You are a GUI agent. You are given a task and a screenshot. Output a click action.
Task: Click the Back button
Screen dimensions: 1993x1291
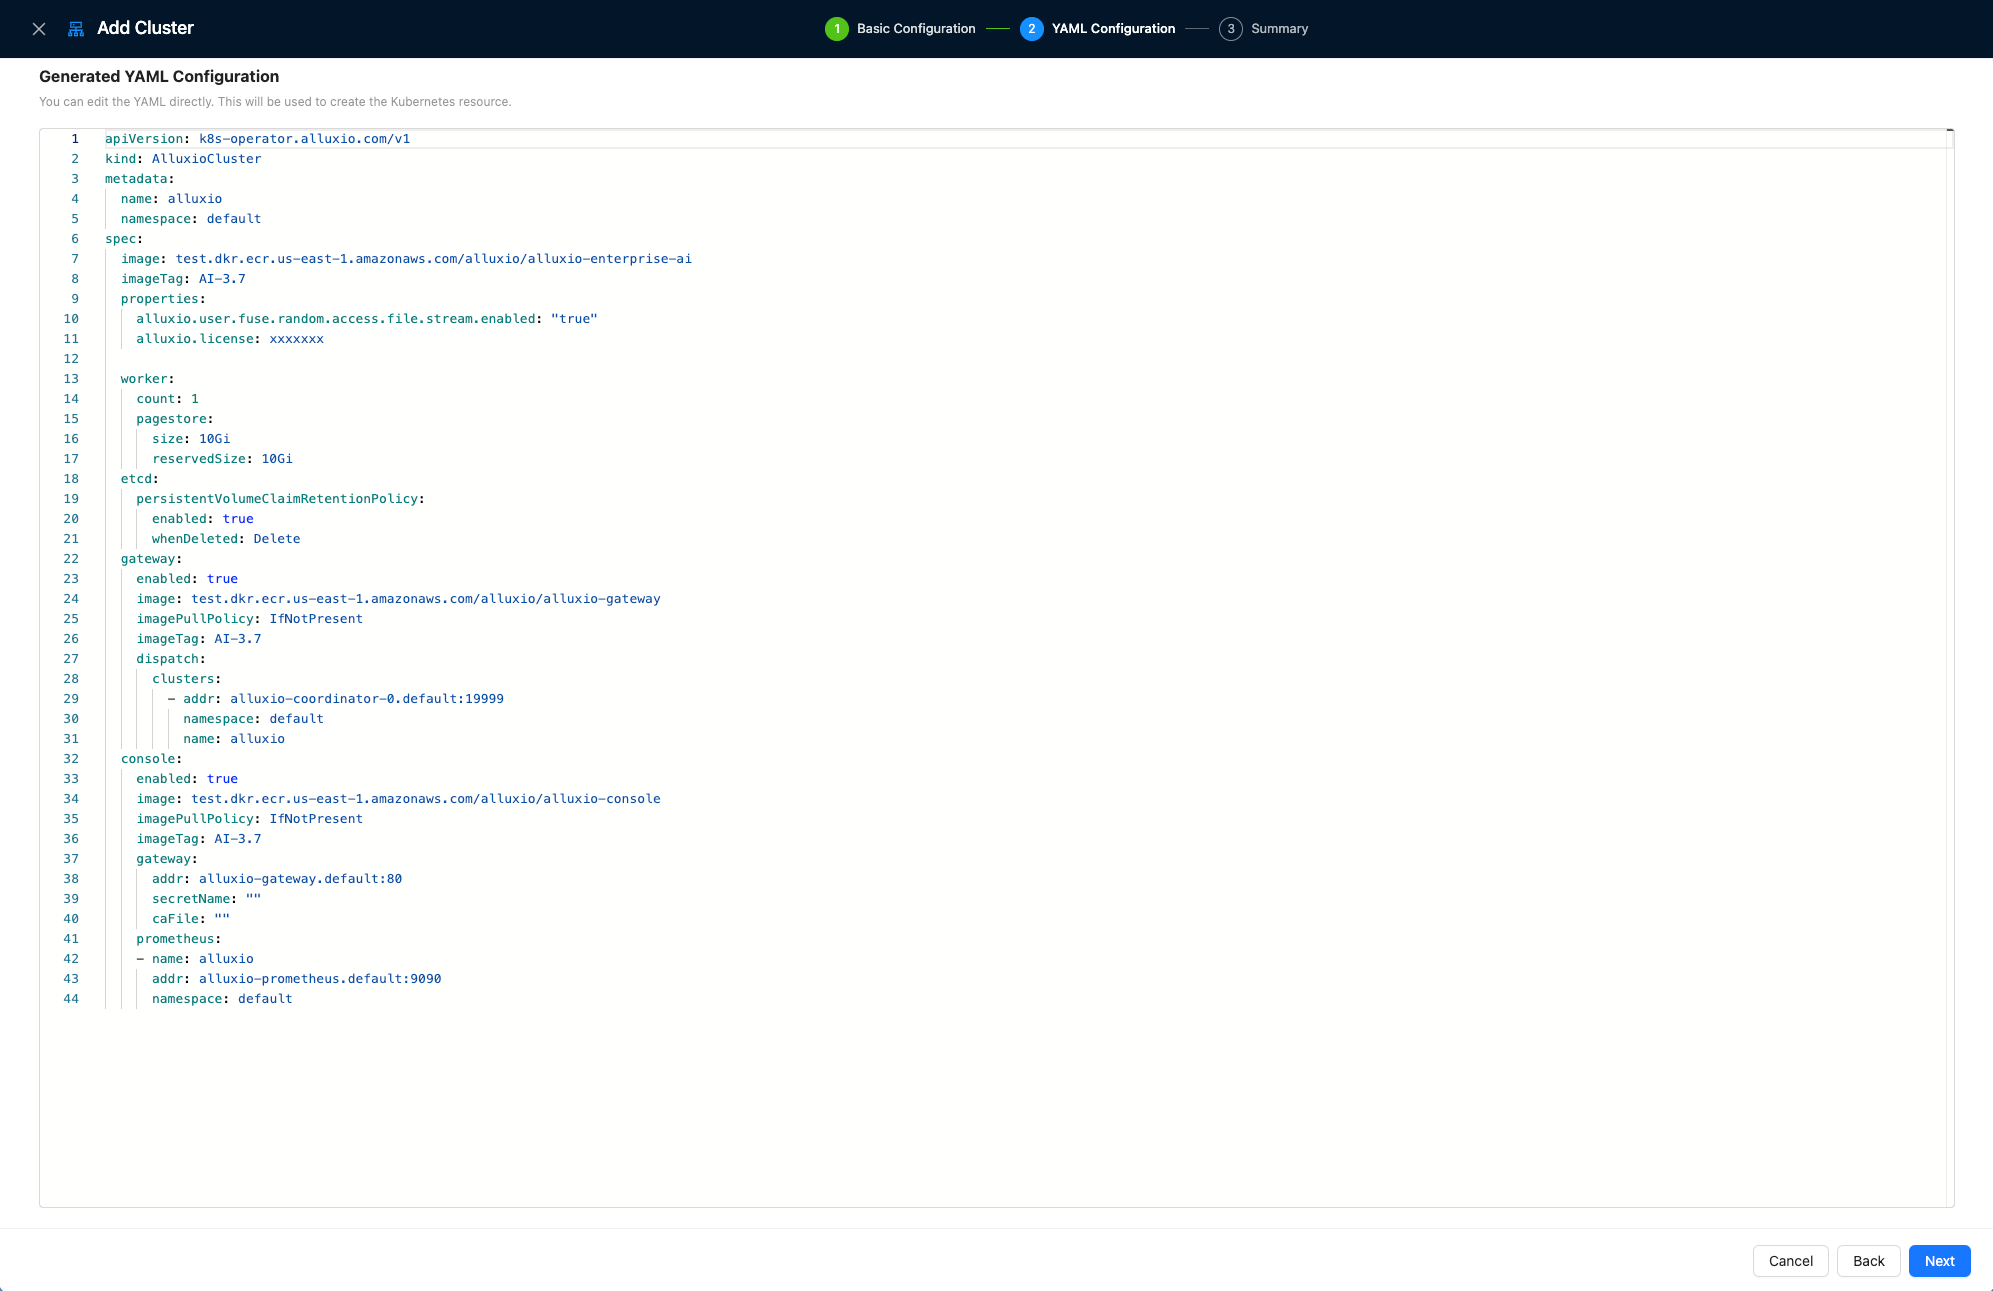coord(1867,1261)
